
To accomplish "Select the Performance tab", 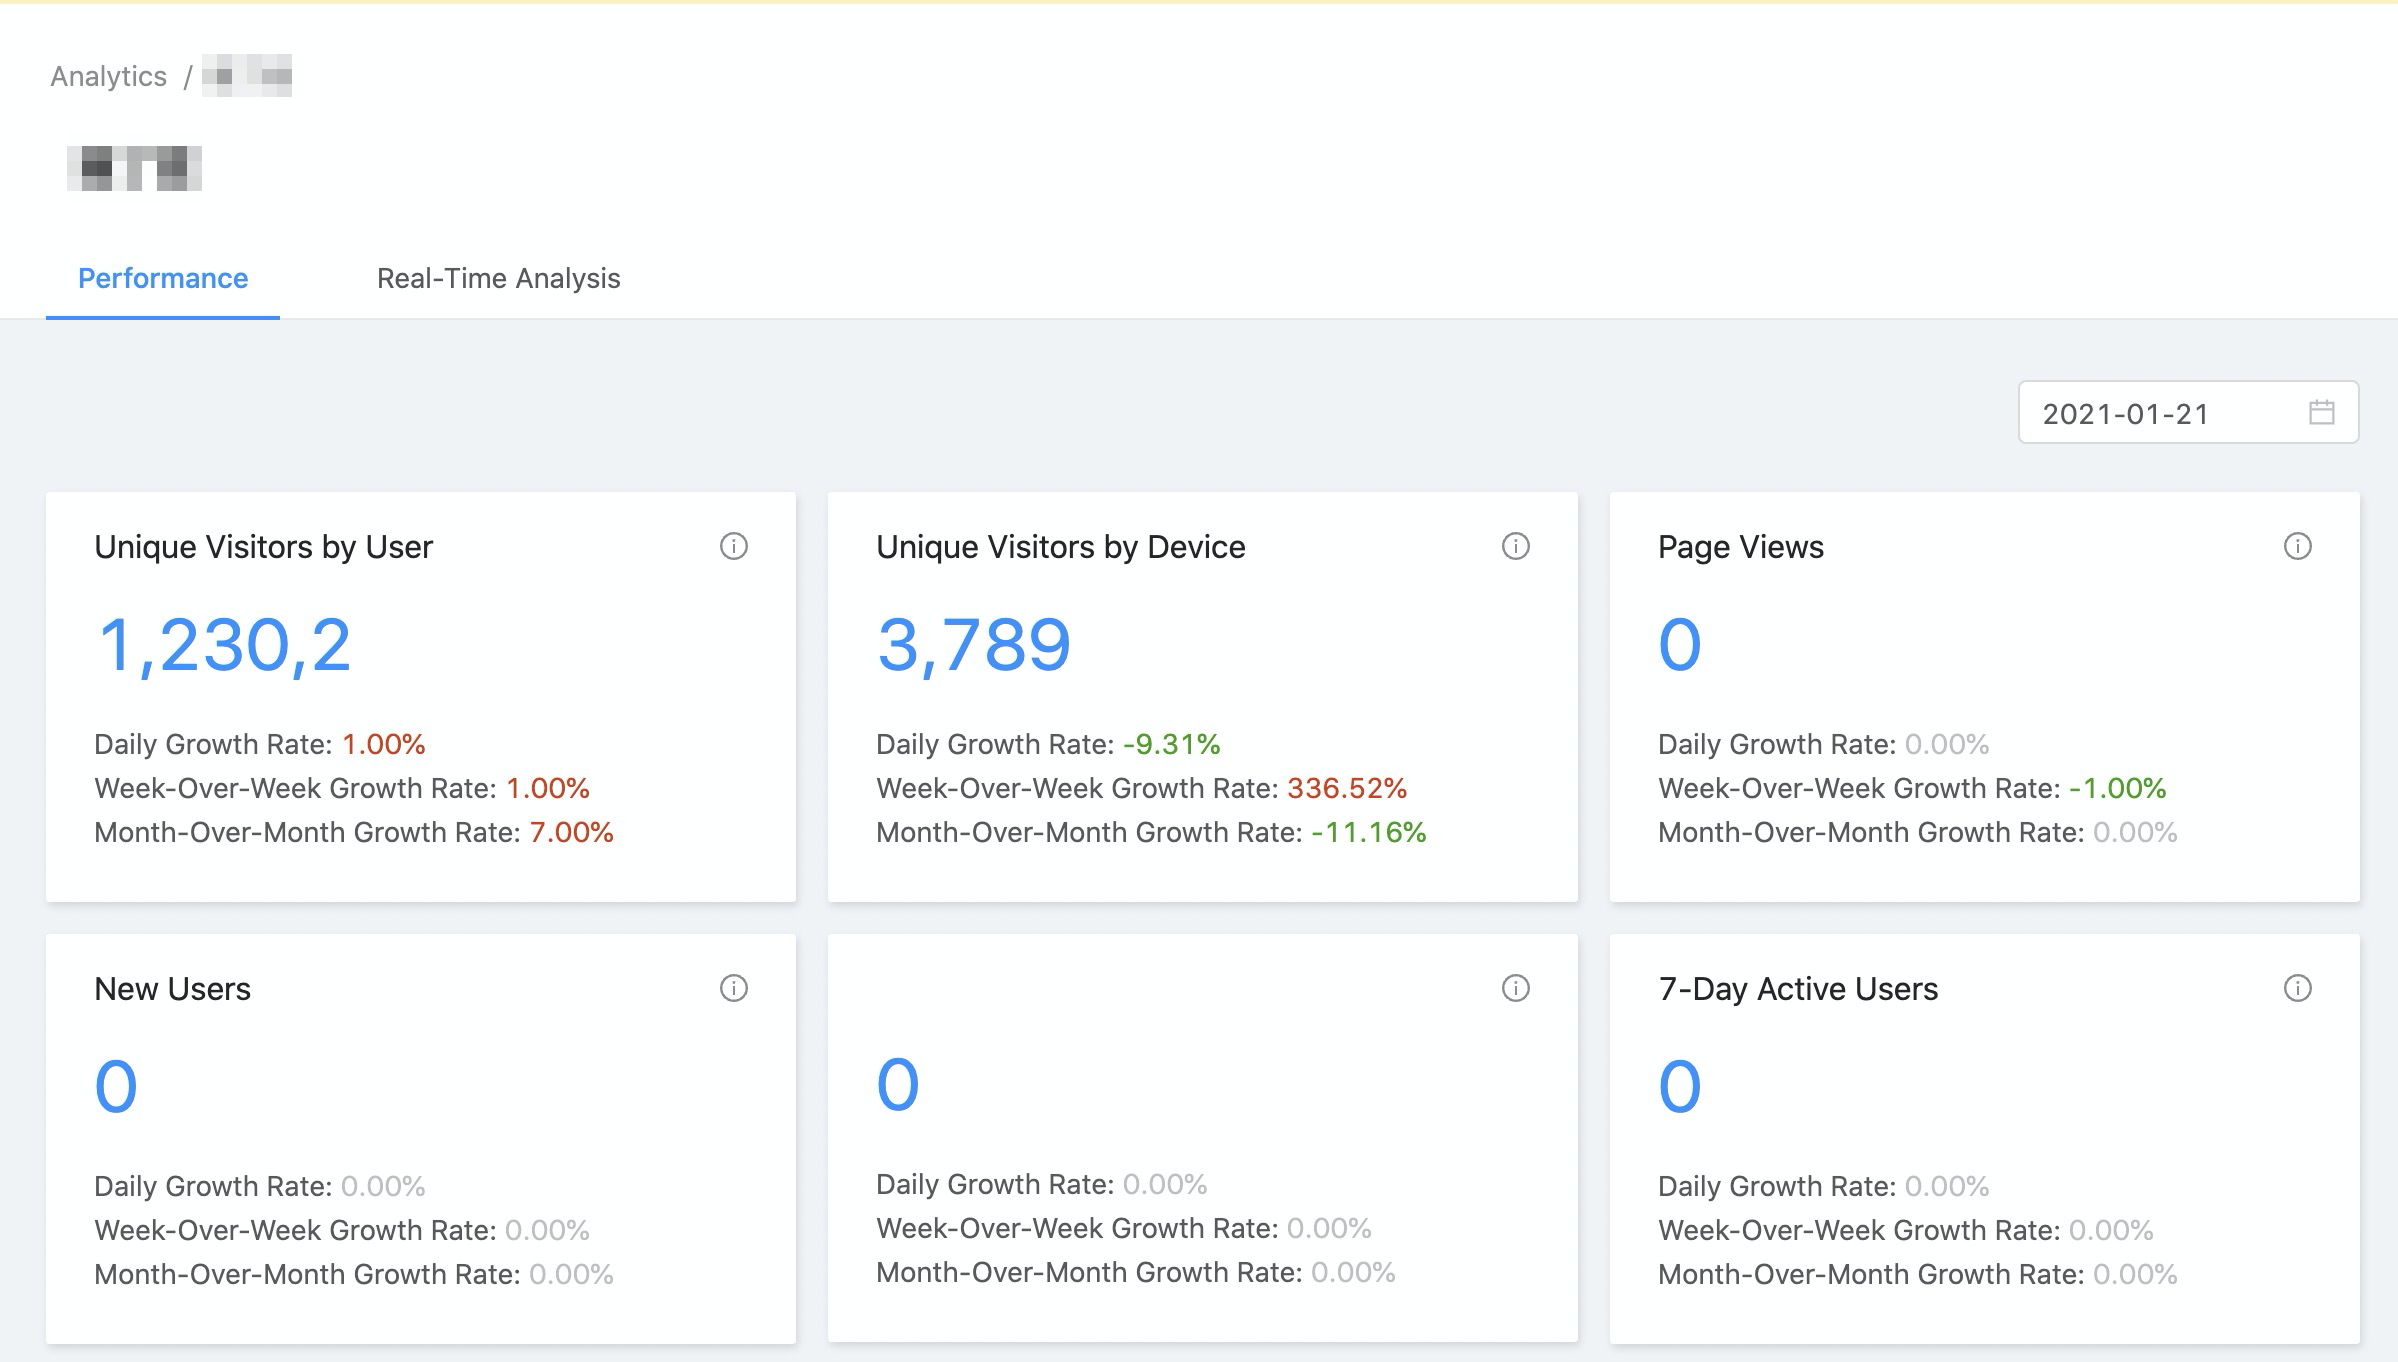I will coord(163,278).
